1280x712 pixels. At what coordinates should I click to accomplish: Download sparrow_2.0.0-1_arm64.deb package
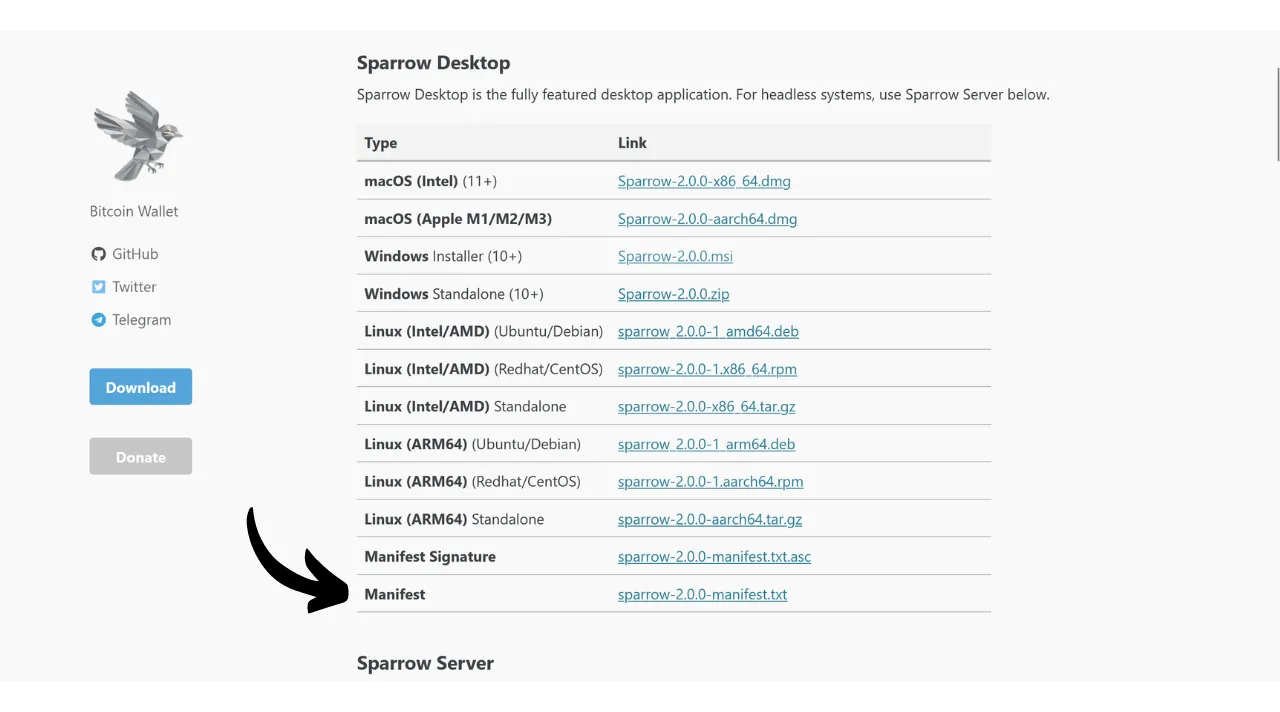tap(706, 444)
